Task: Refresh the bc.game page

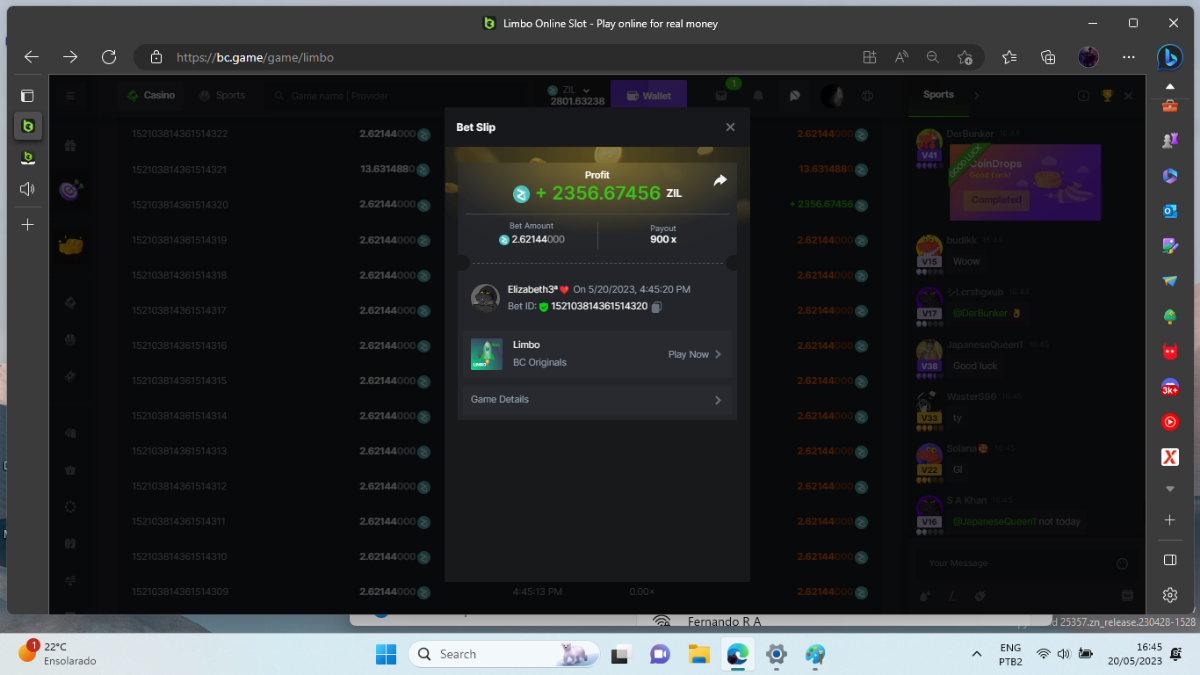Action: tap(109, 57)
